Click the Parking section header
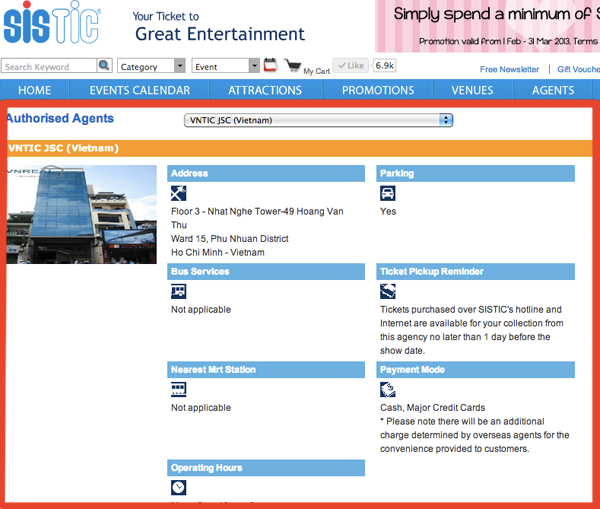600x509 pixels. coord(475,173)
